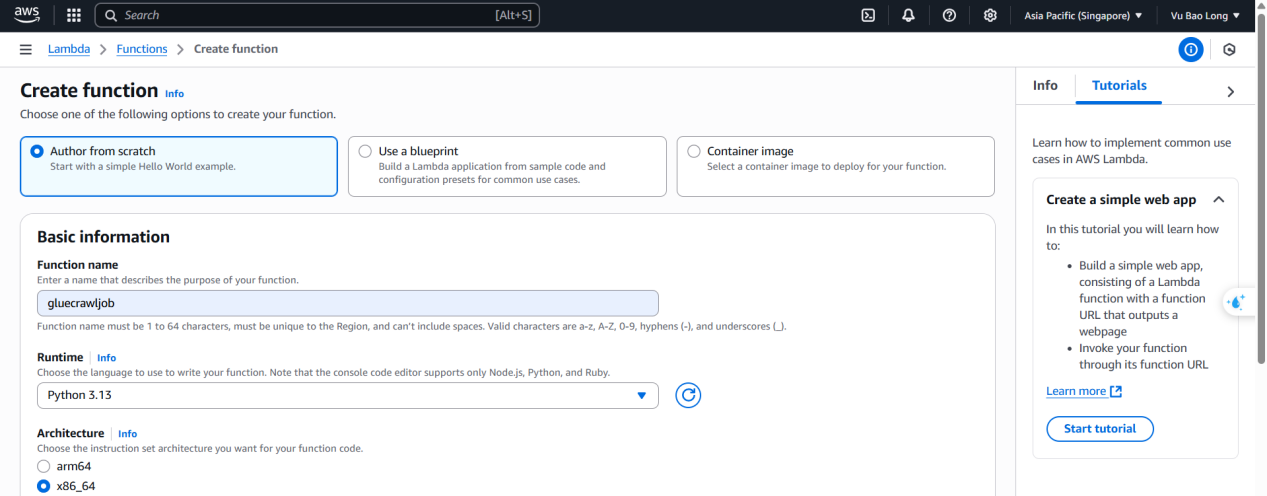The width and height of the screenshot is (1267, 496).
Task: Click the Basic information heading
Action: [x=103, y=237]
